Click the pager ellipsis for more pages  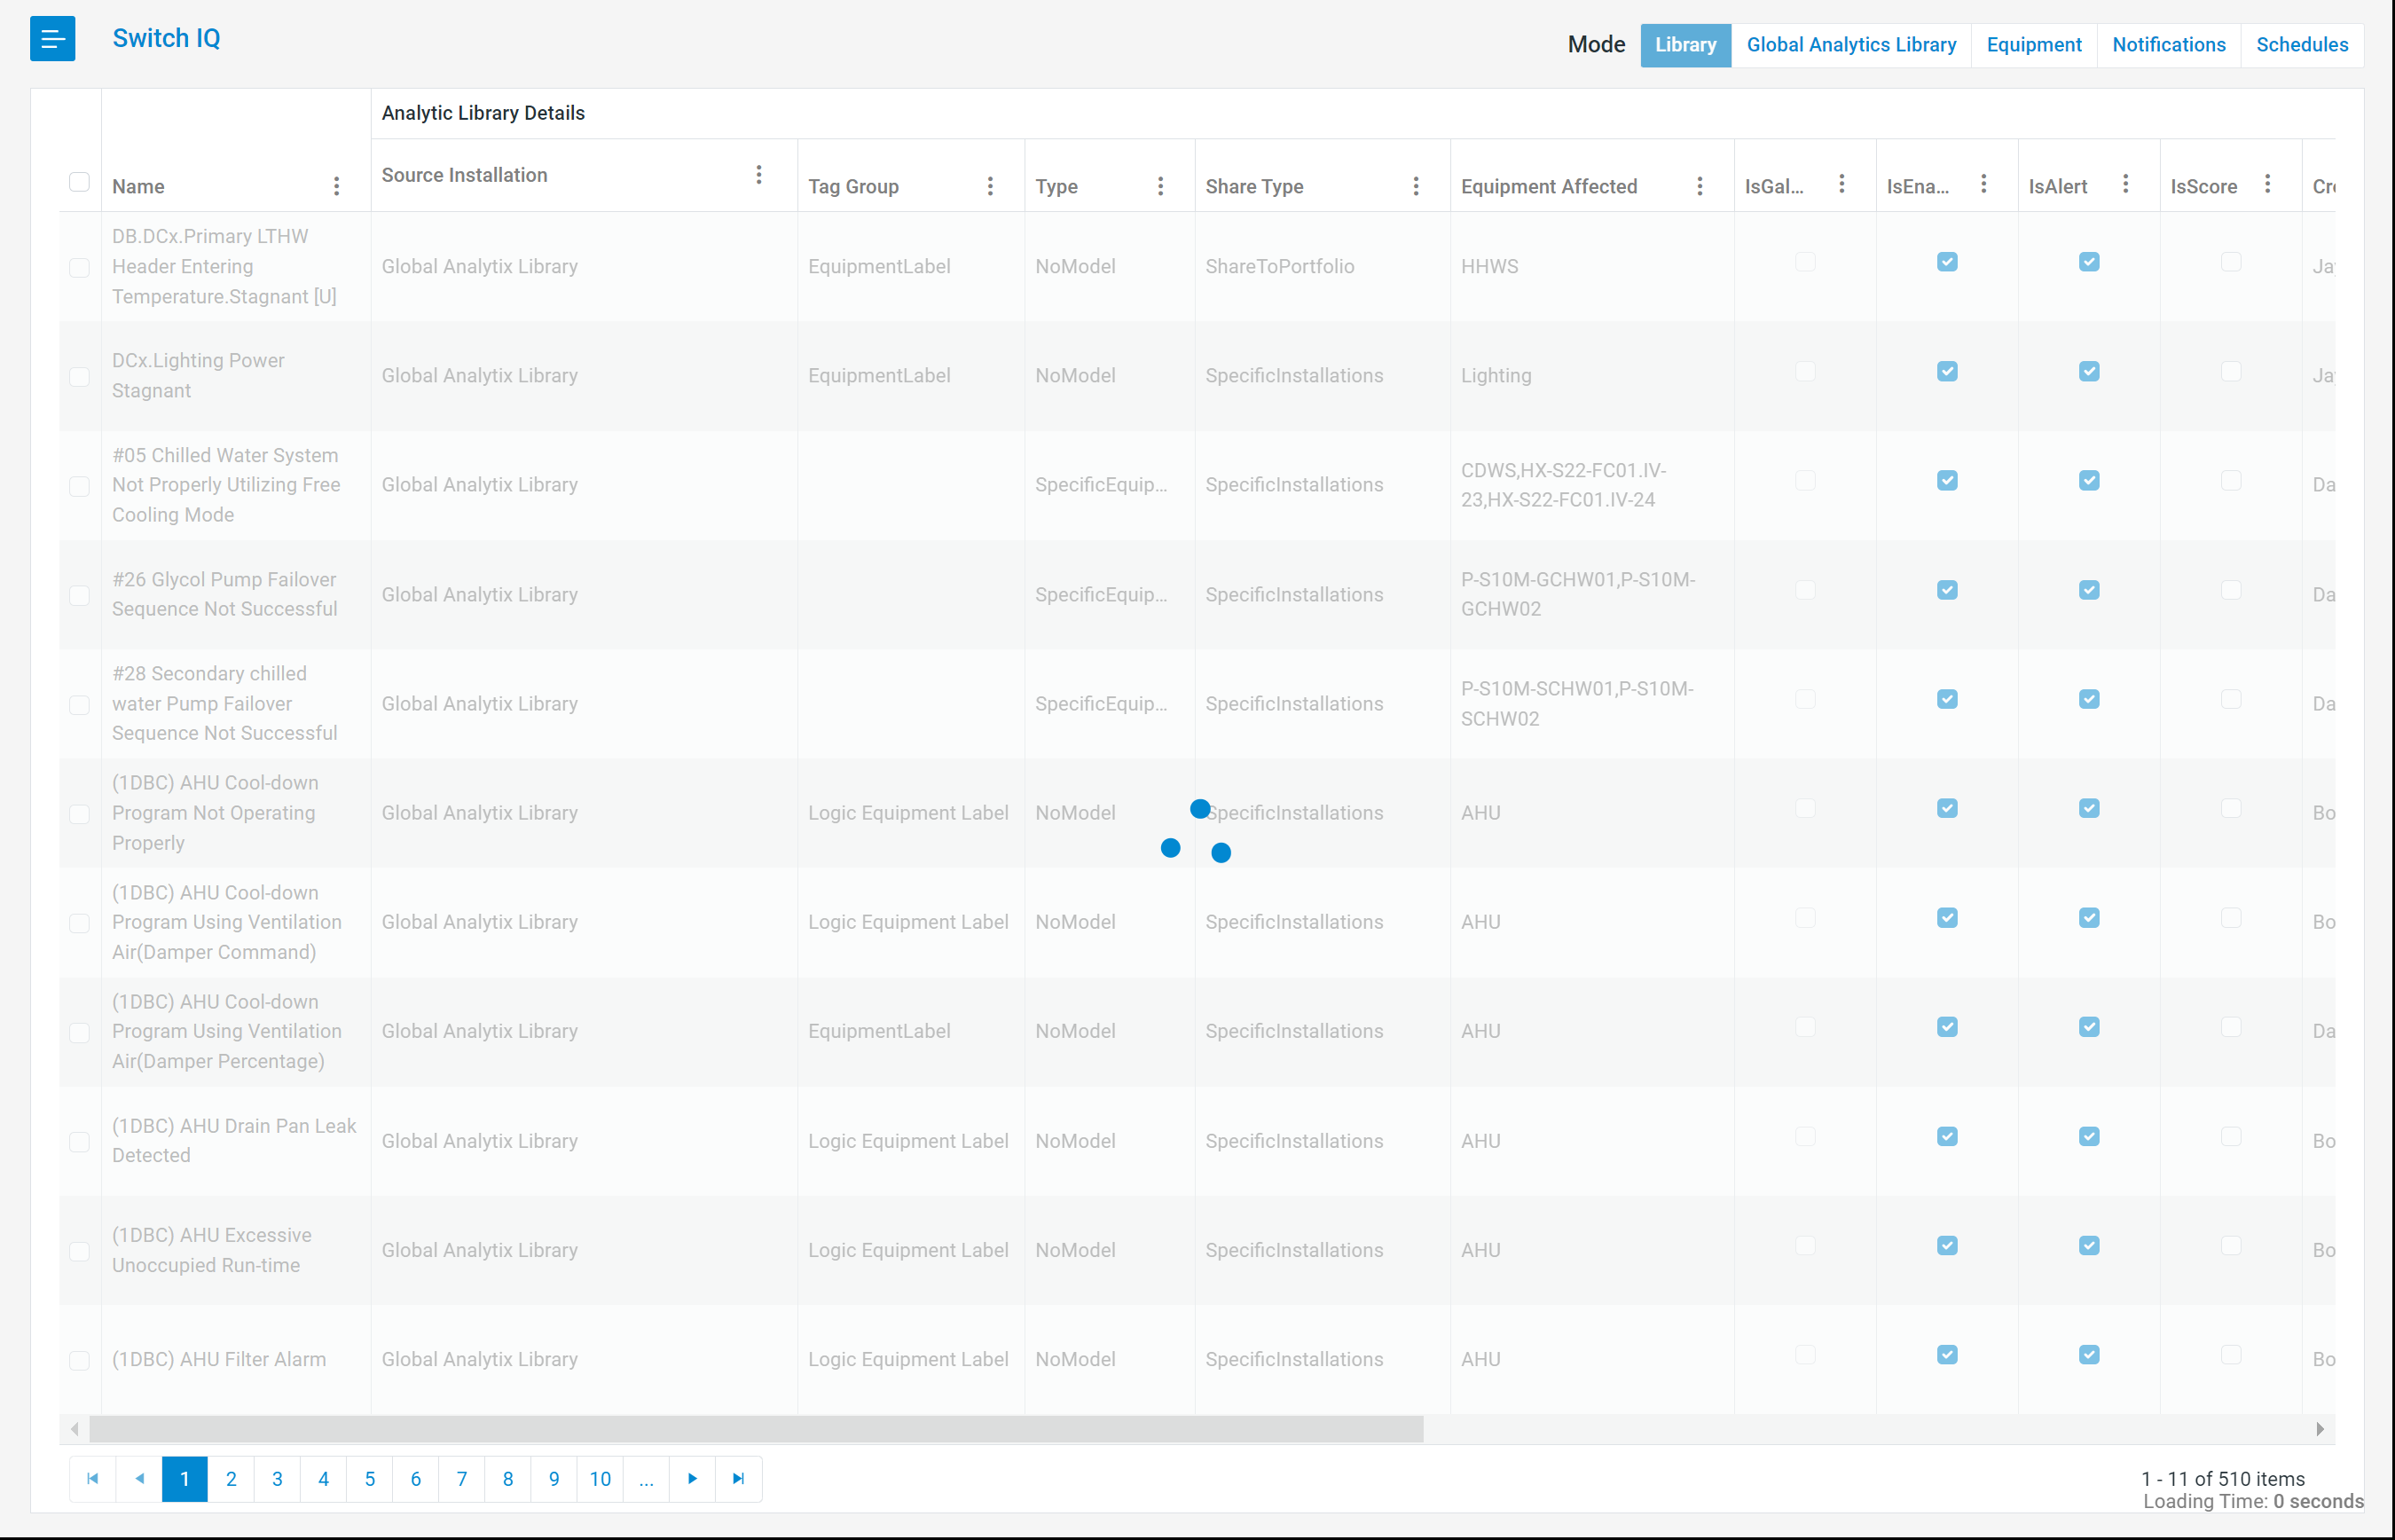pos(646,1478)
